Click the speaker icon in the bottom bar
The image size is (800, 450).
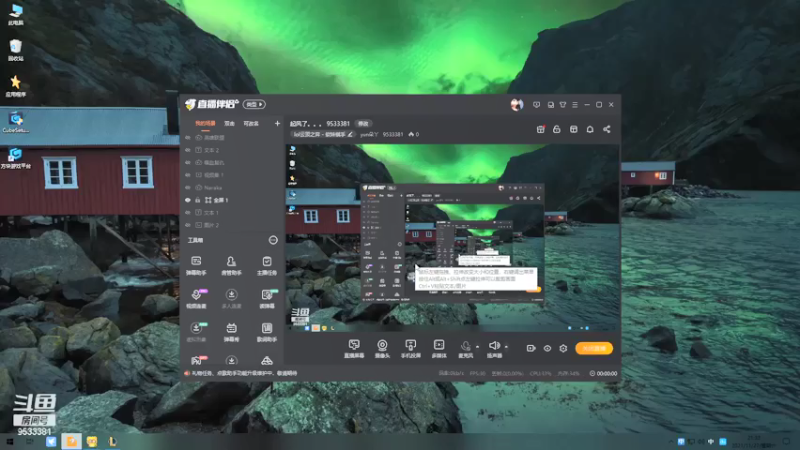tap(494, 346)
